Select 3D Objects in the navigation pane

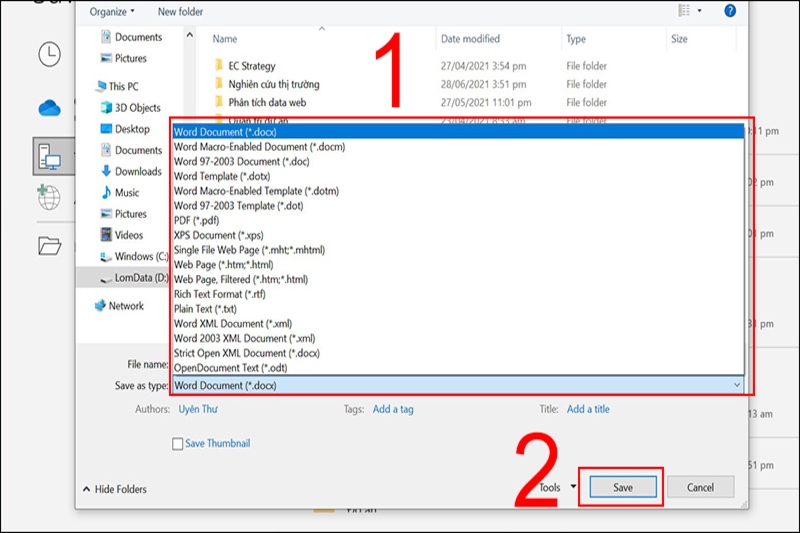tap(137, 108)
